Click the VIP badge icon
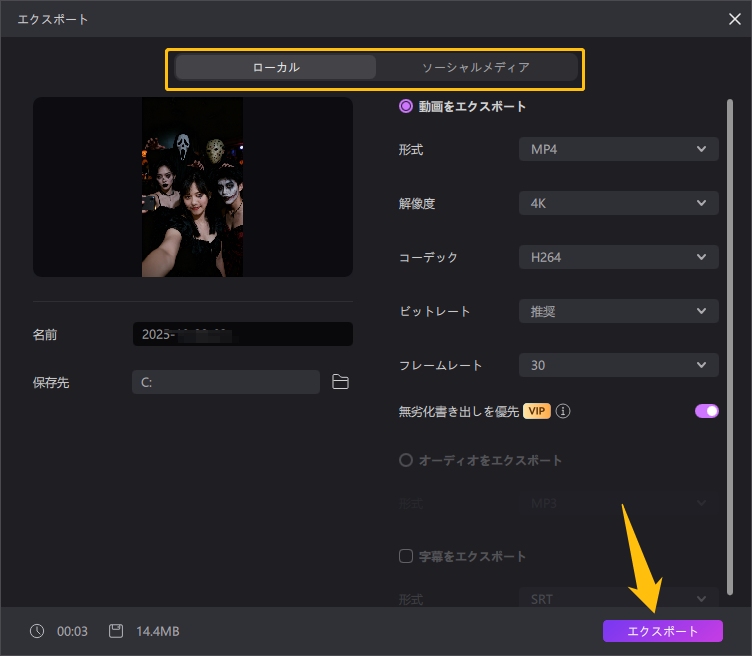Viewport: 752px width, 656px height. 537,411
